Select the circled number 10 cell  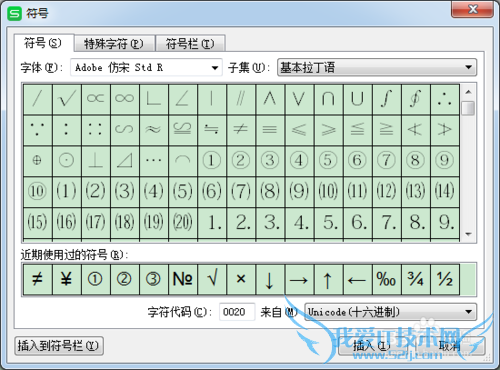[38, 192]
